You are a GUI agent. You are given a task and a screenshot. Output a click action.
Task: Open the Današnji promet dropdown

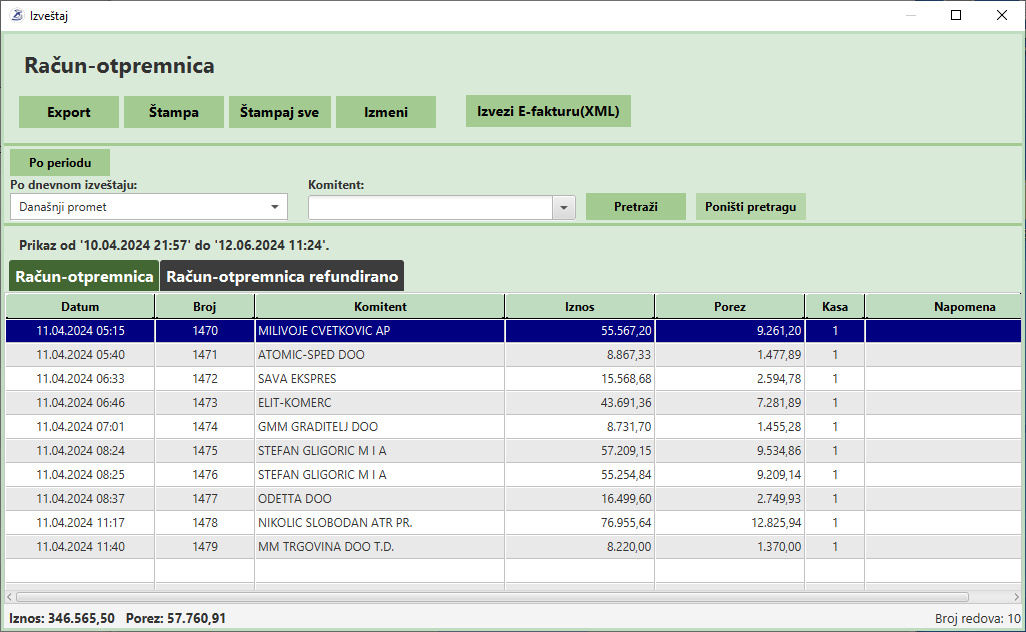(149, 207)
